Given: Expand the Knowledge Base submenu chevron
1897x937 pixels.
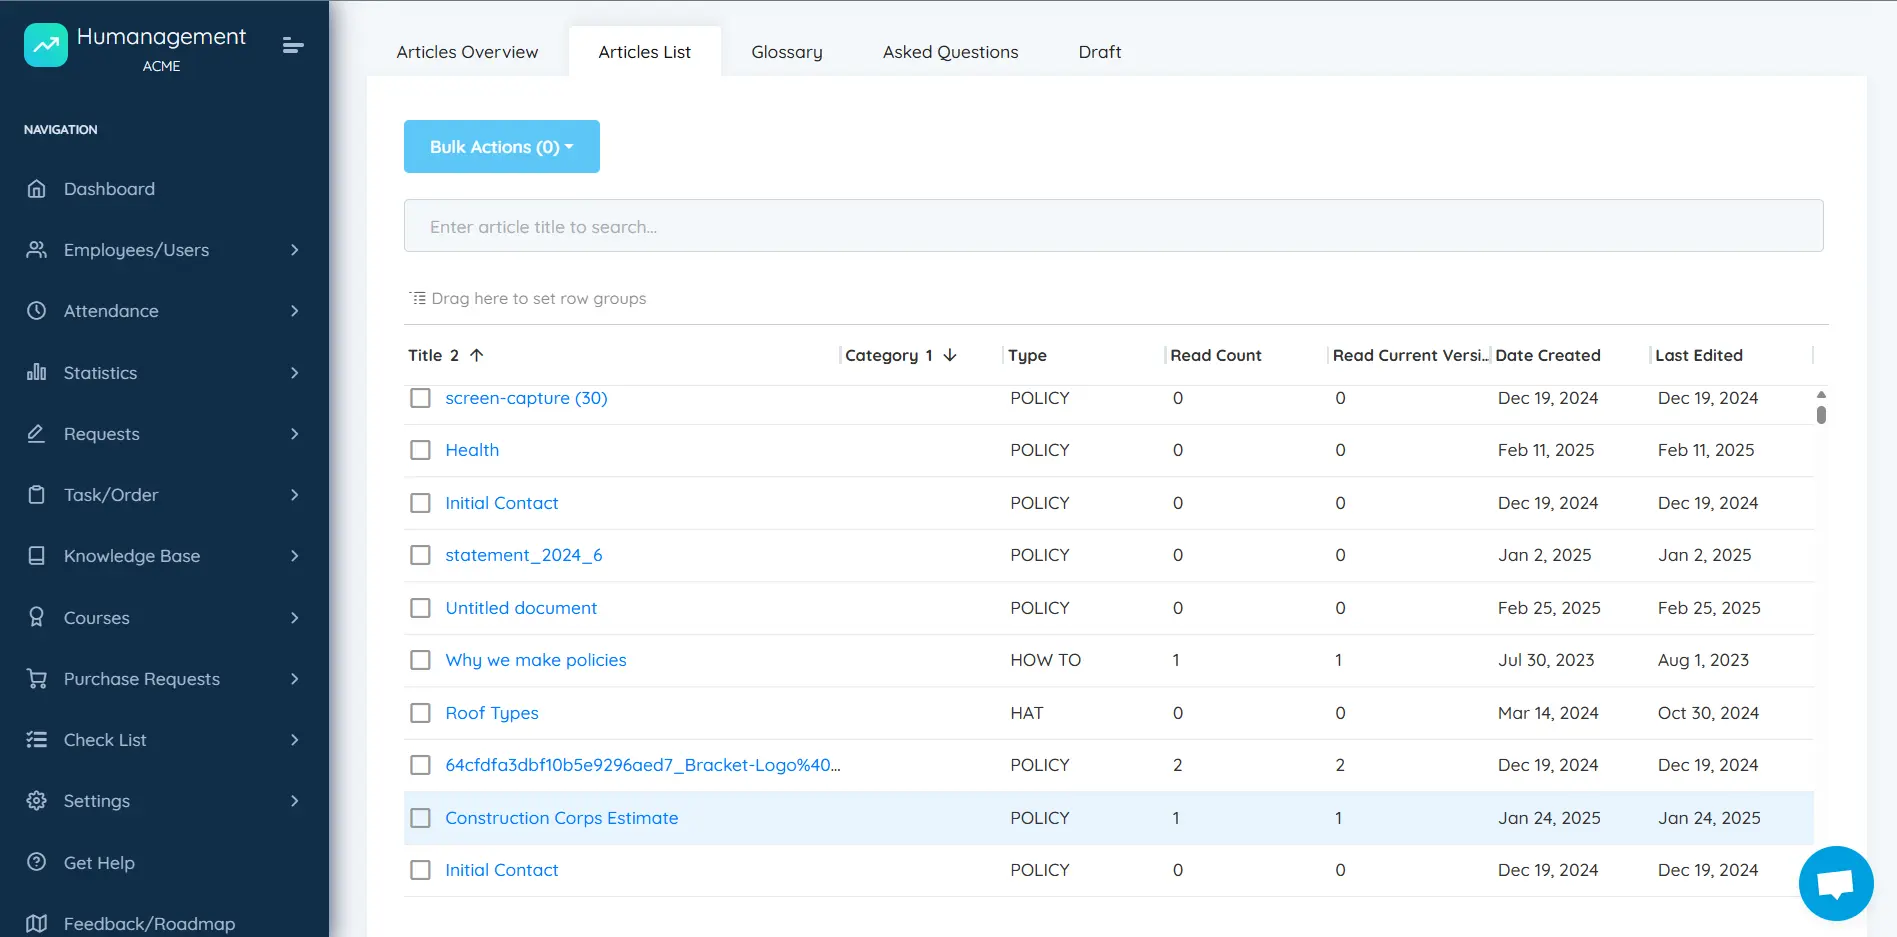Looking at the screenshot, I should tap(295, 556).
